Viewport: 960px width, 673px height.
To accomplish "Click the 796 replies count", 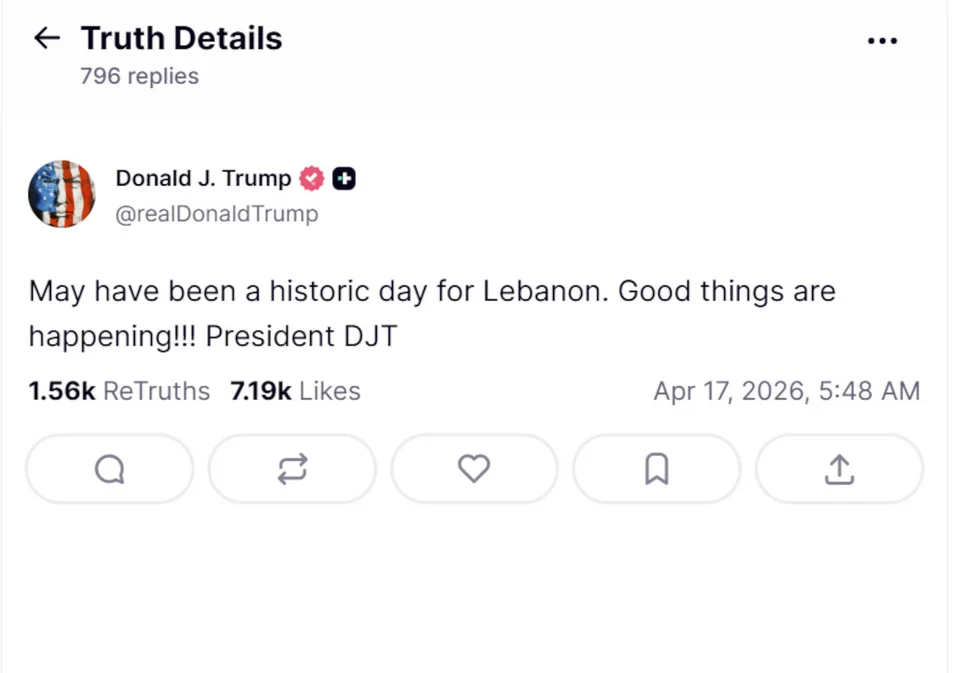I will 139,76.
